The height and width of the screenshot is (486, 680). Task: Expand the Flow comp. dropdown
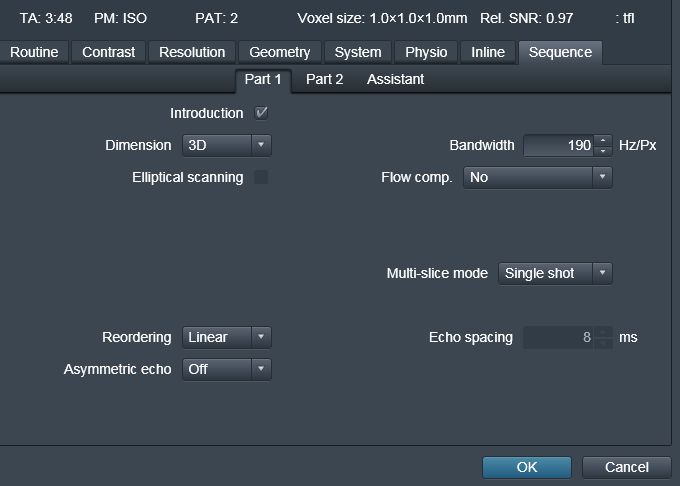tap(537, 177)
